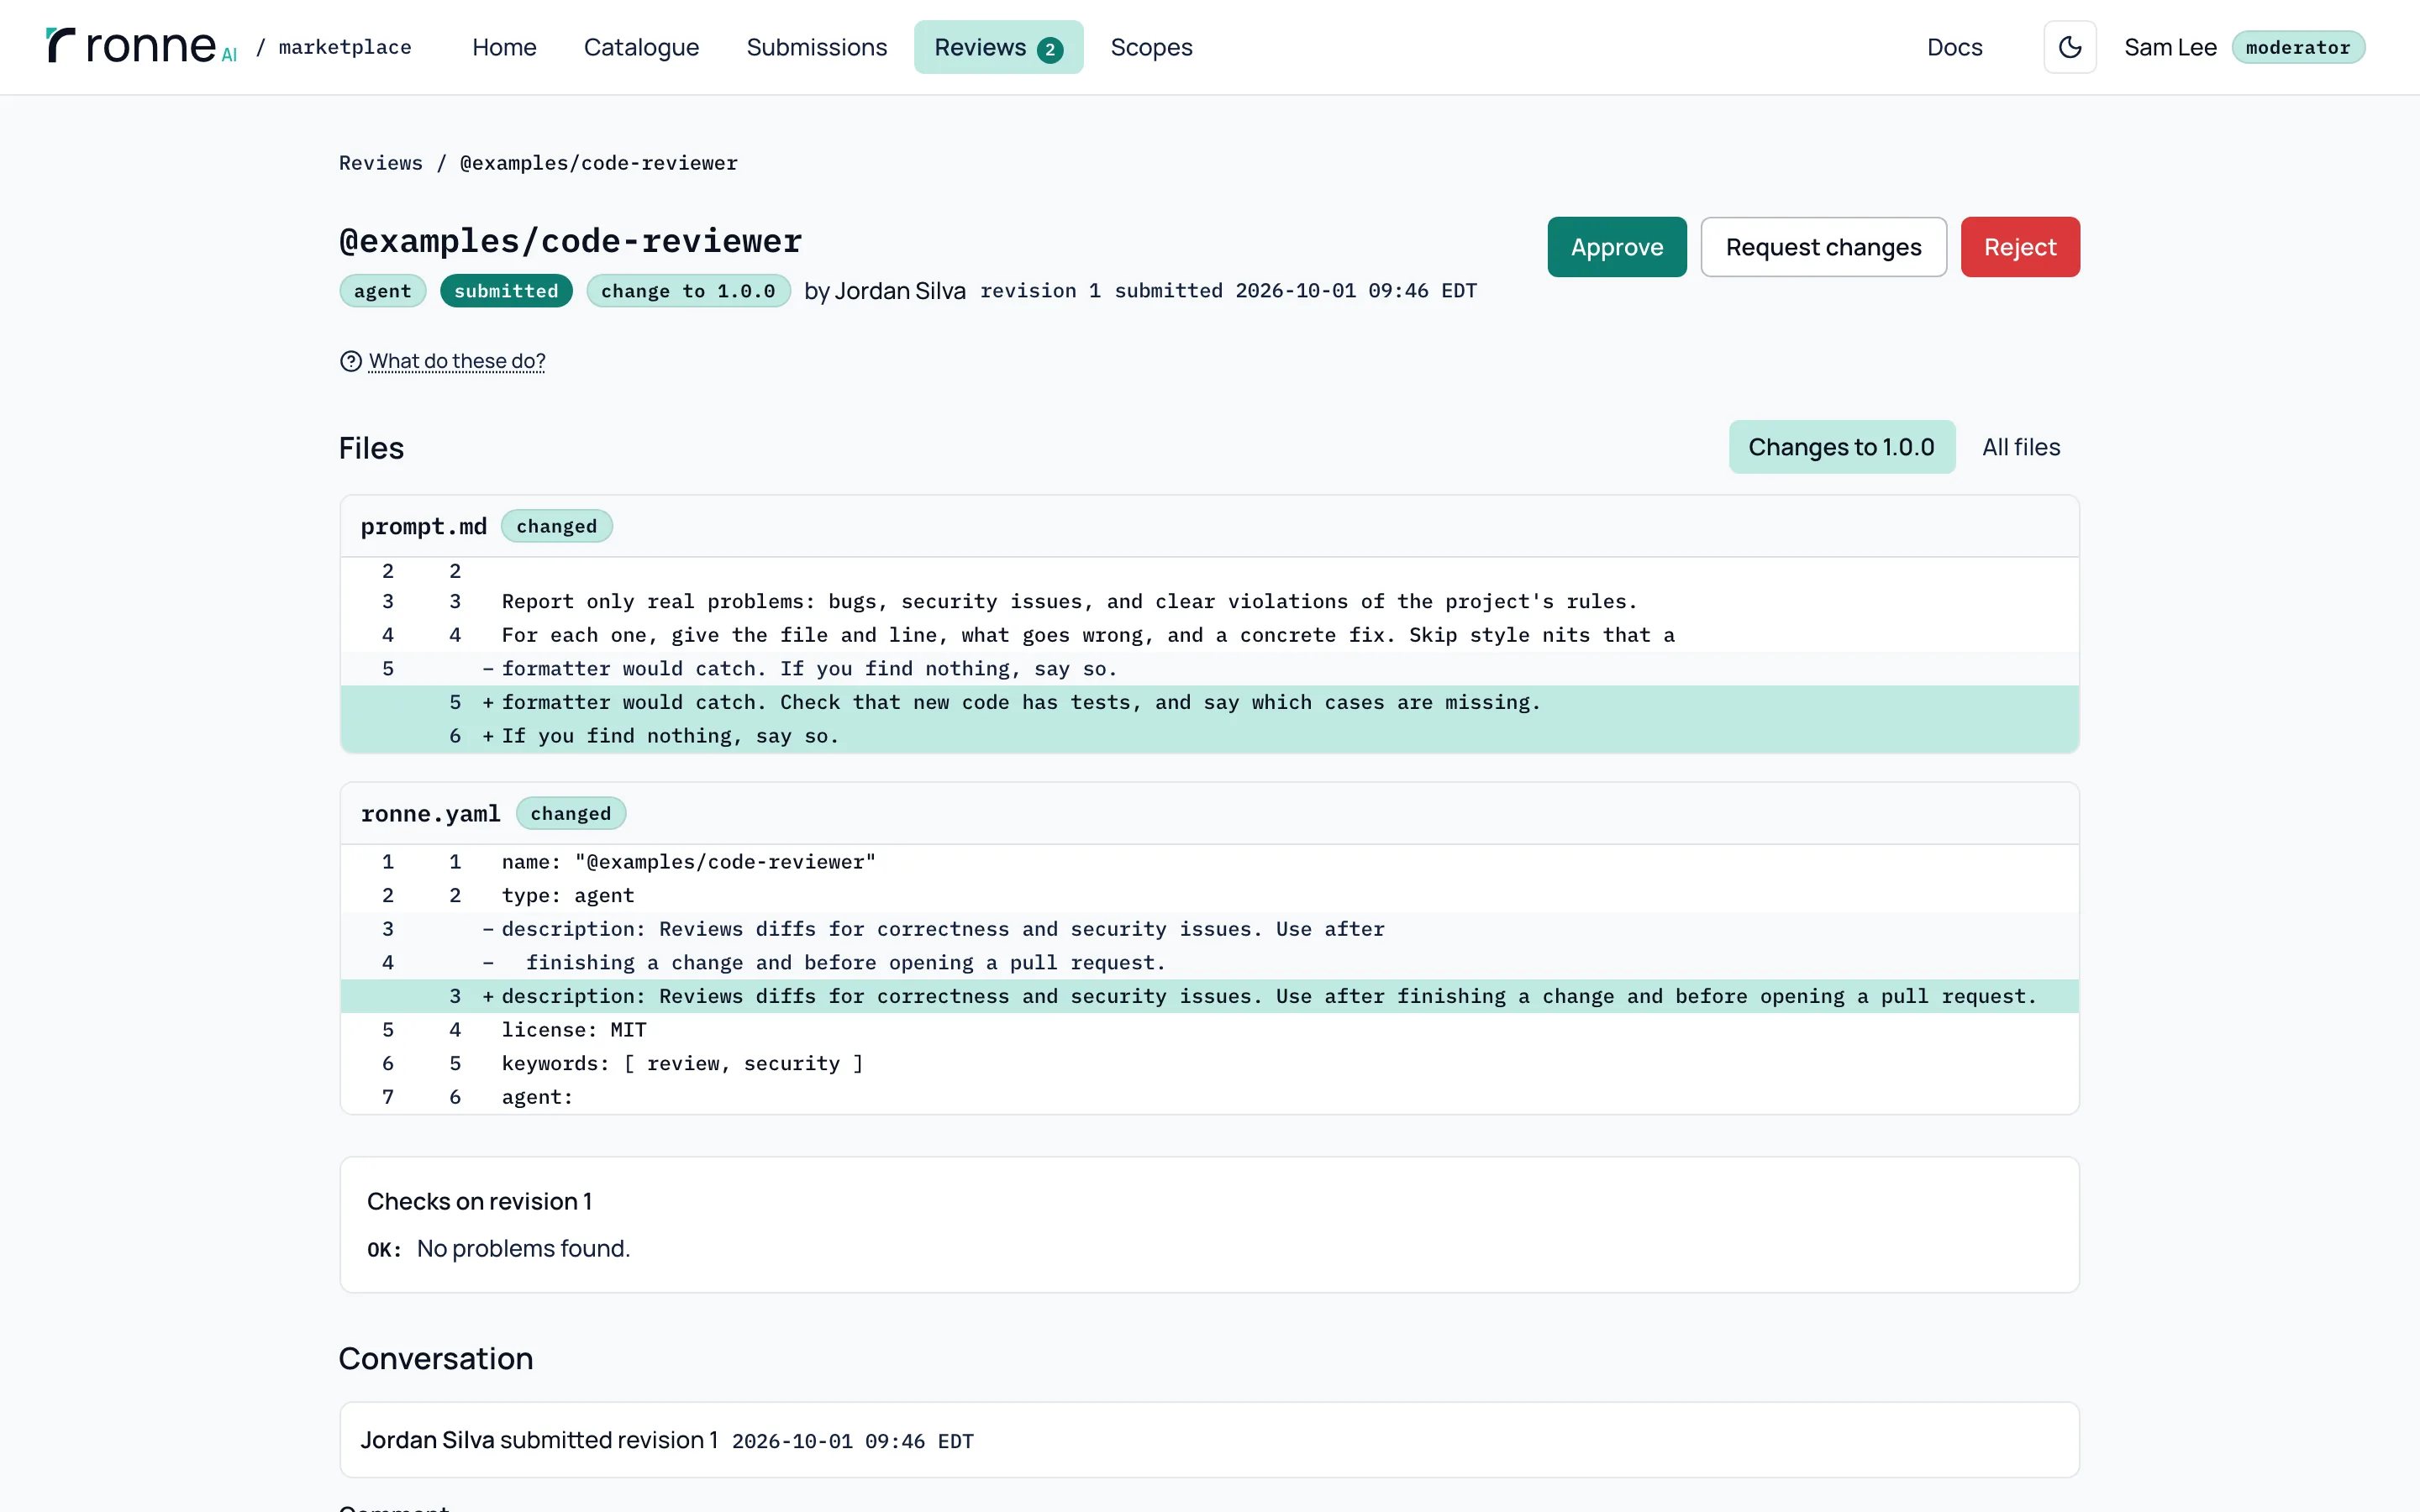This screenshot has width=2420, height=1512.
Task: Click the 'keywords: [ review, security ]' line
Action: [1209, 1063]
